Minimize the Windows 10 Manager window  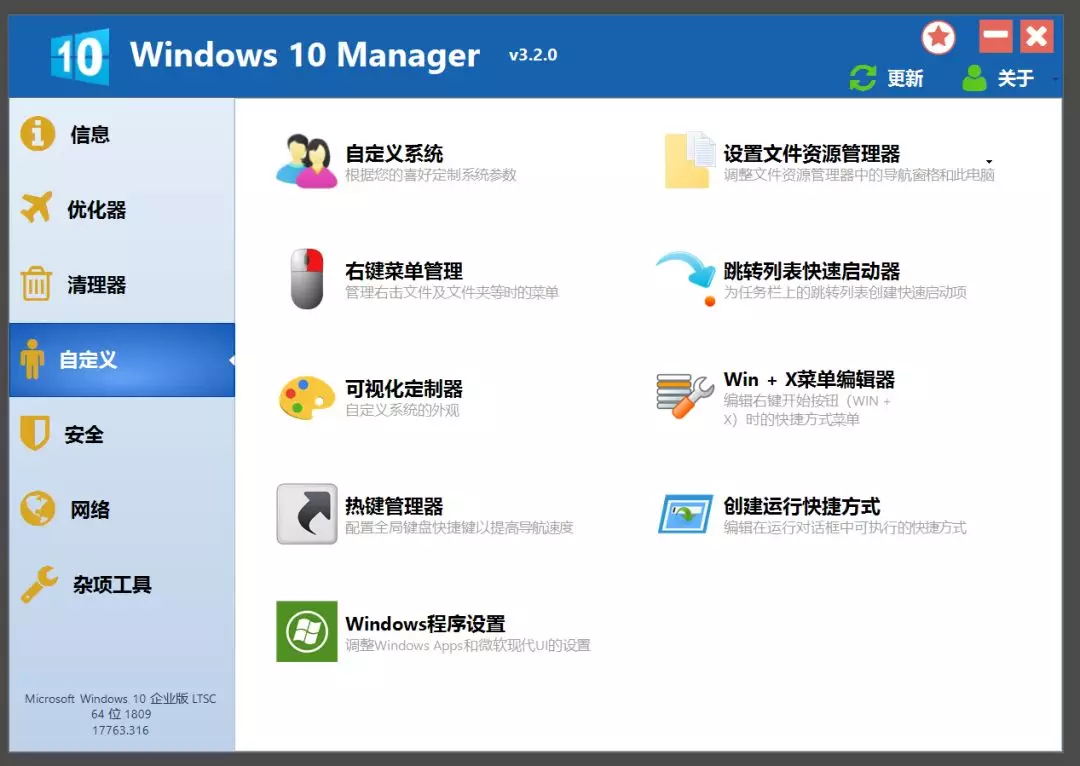coord(996,36)
